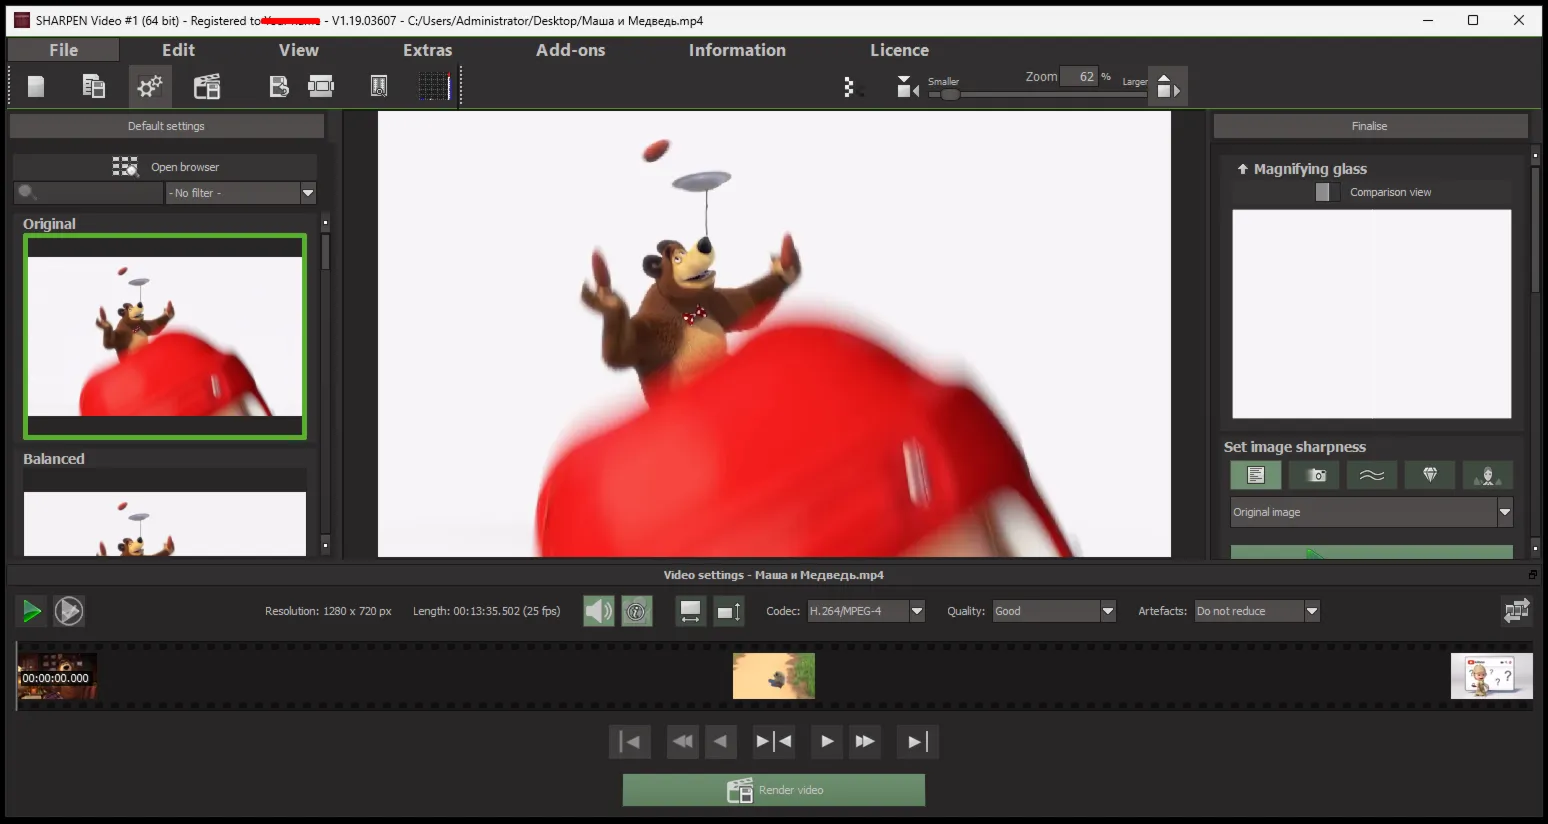Click the dotted grid histogram icon
The image size is (1548, 824).
click(x=435, y=87)
